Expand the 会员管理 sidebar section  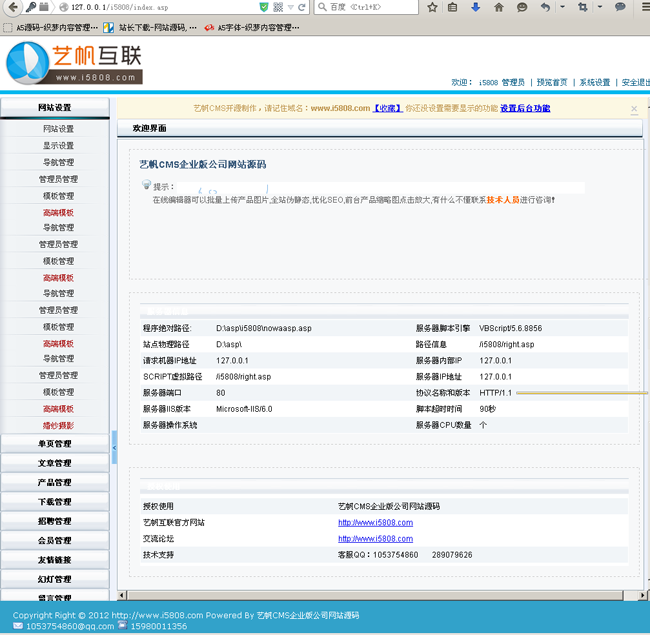point(55,540)
